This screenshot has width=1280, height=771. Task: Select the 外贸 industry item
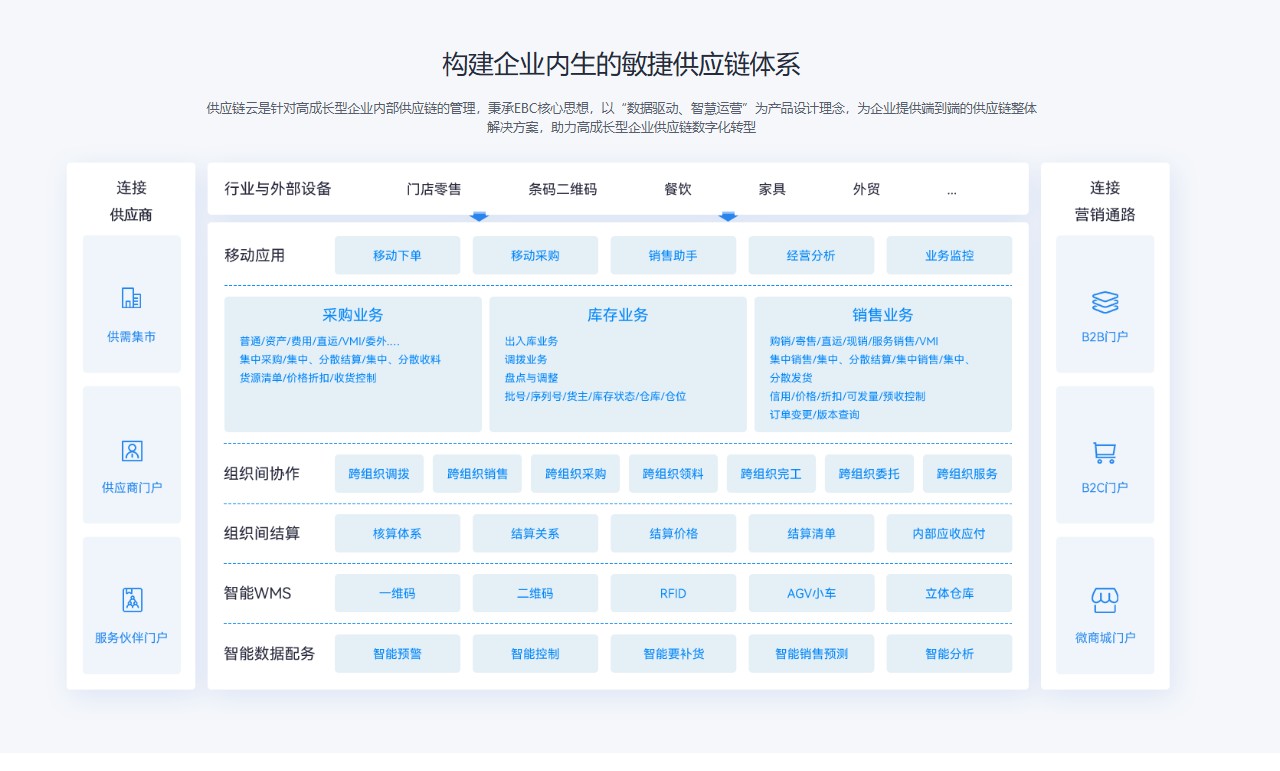click(866, 189)
